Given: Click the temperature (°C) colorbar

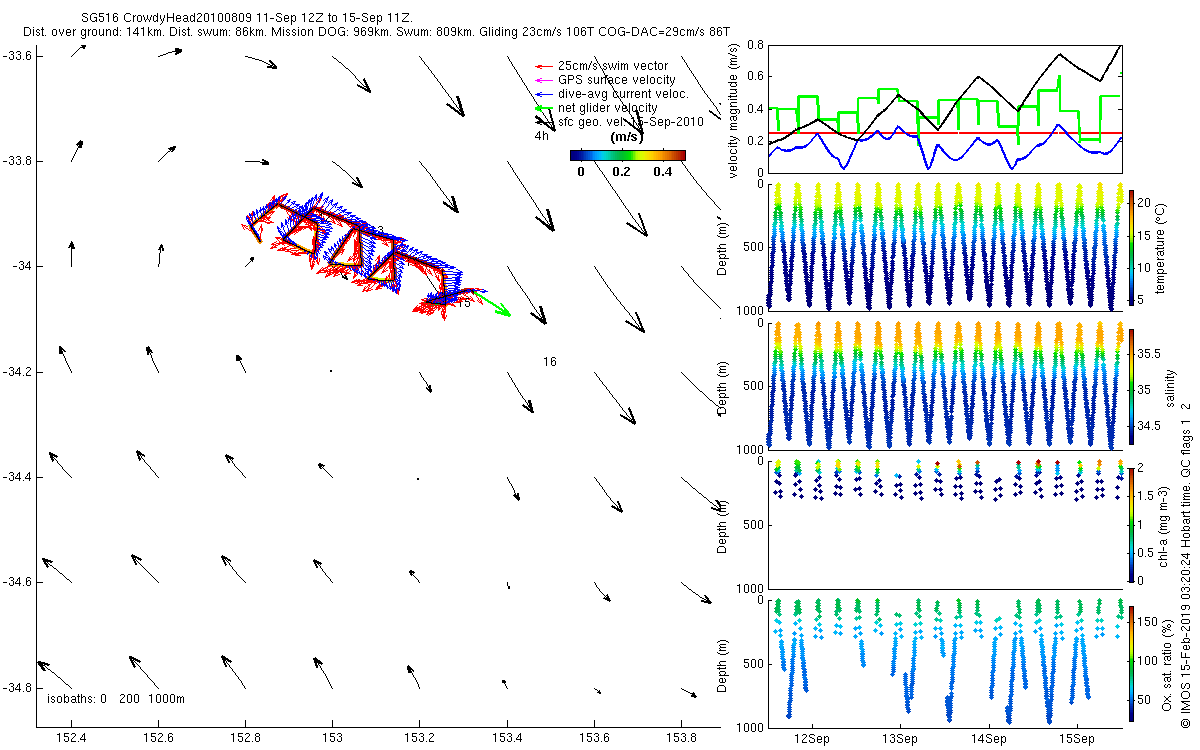Looking at the screenshot, I should coord(1132,246).
